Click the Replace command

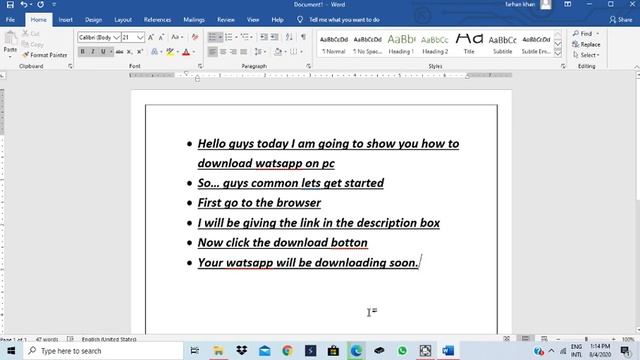[586, 44]
